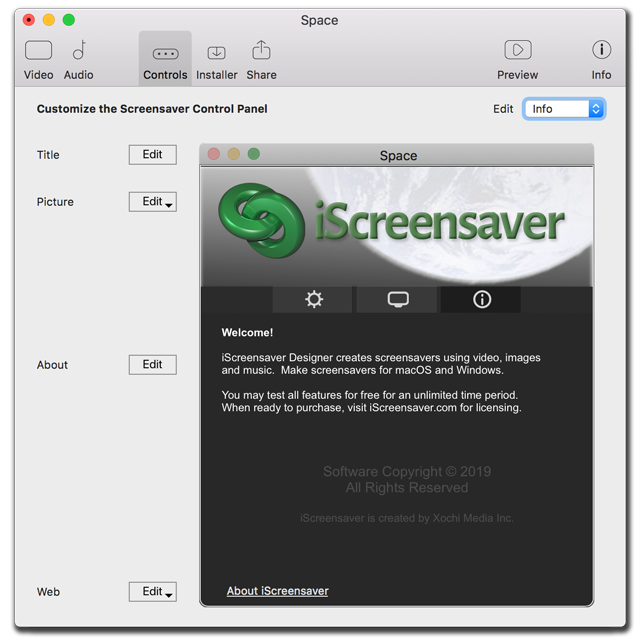Open the Video toolbar section
The width and height of the screenshot is (641, 643).
coord(39,60)
